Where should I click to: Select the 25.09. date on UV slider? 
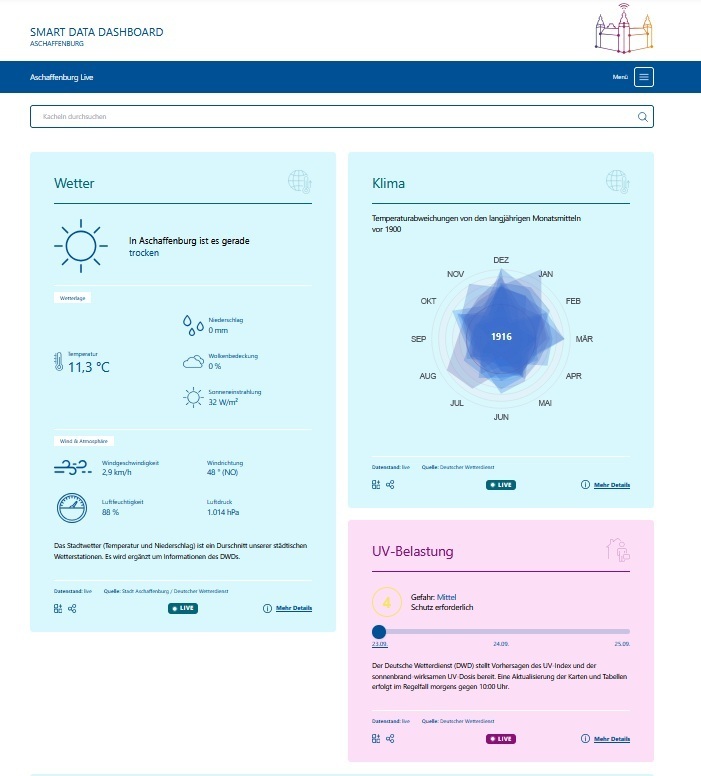(x=622, y=644)
